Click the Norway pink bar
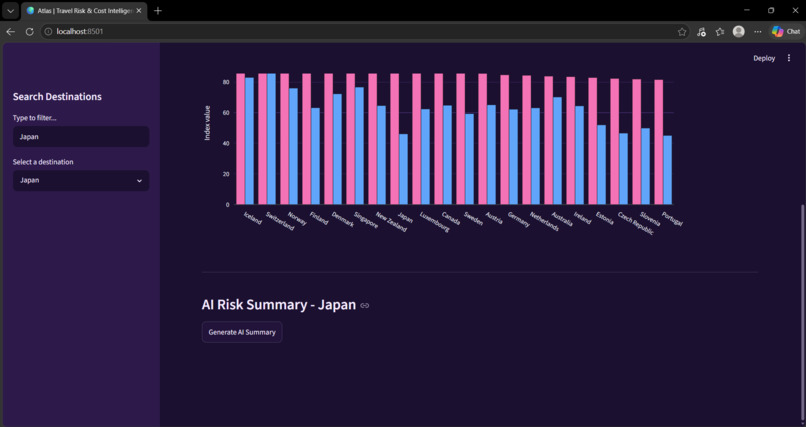This screenshot has height=427, width=806. pos(284,139)
